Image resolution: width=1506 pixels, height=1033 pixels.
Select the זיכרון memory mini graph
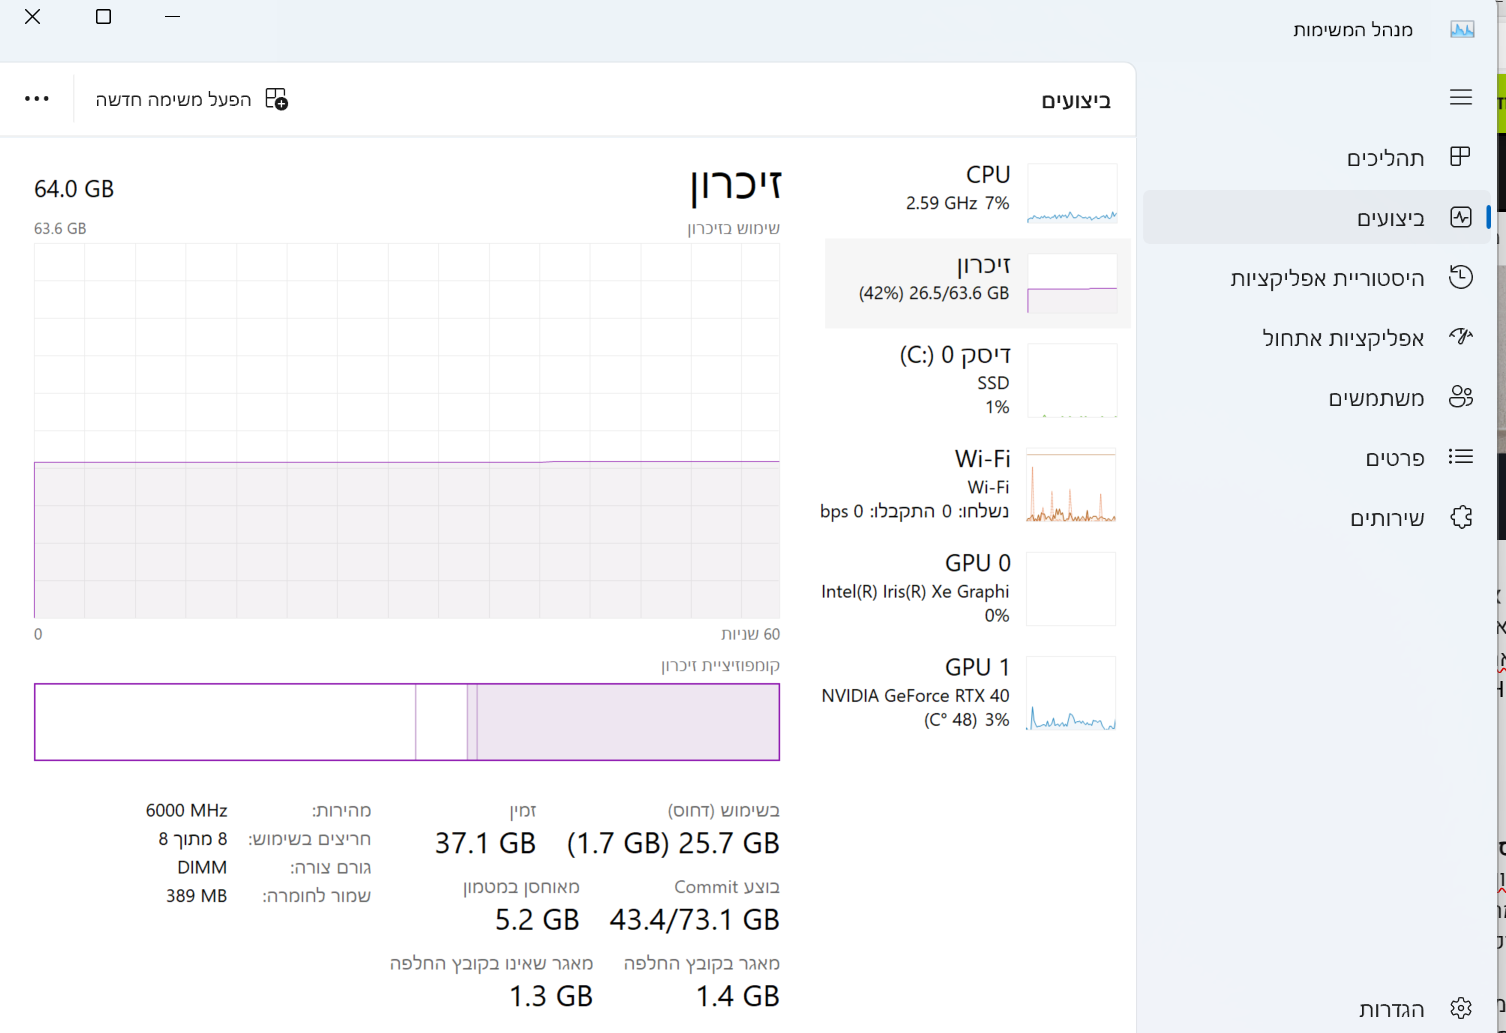1072,283
